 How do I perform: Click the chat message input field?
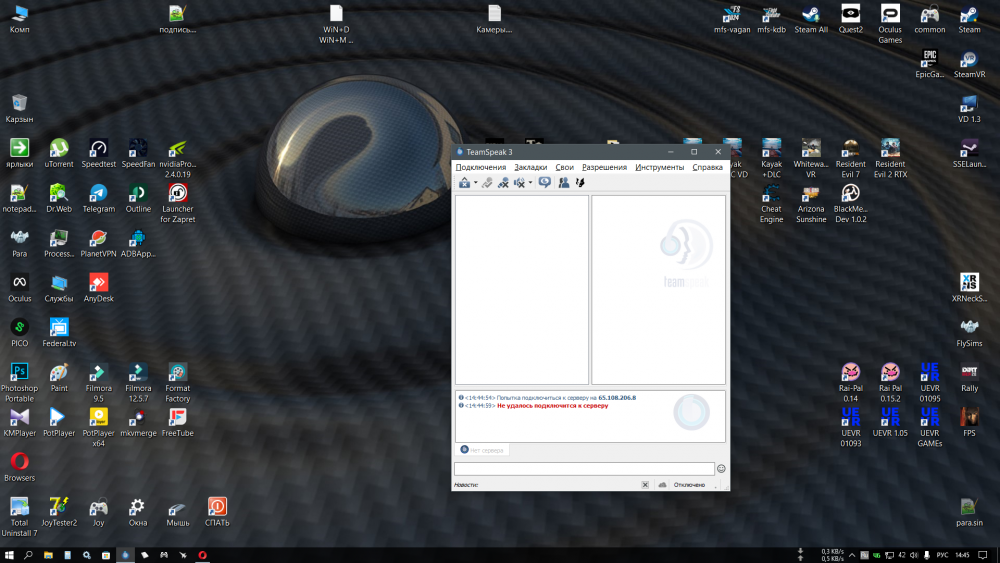pyautogui.click(x=584, y=468)
